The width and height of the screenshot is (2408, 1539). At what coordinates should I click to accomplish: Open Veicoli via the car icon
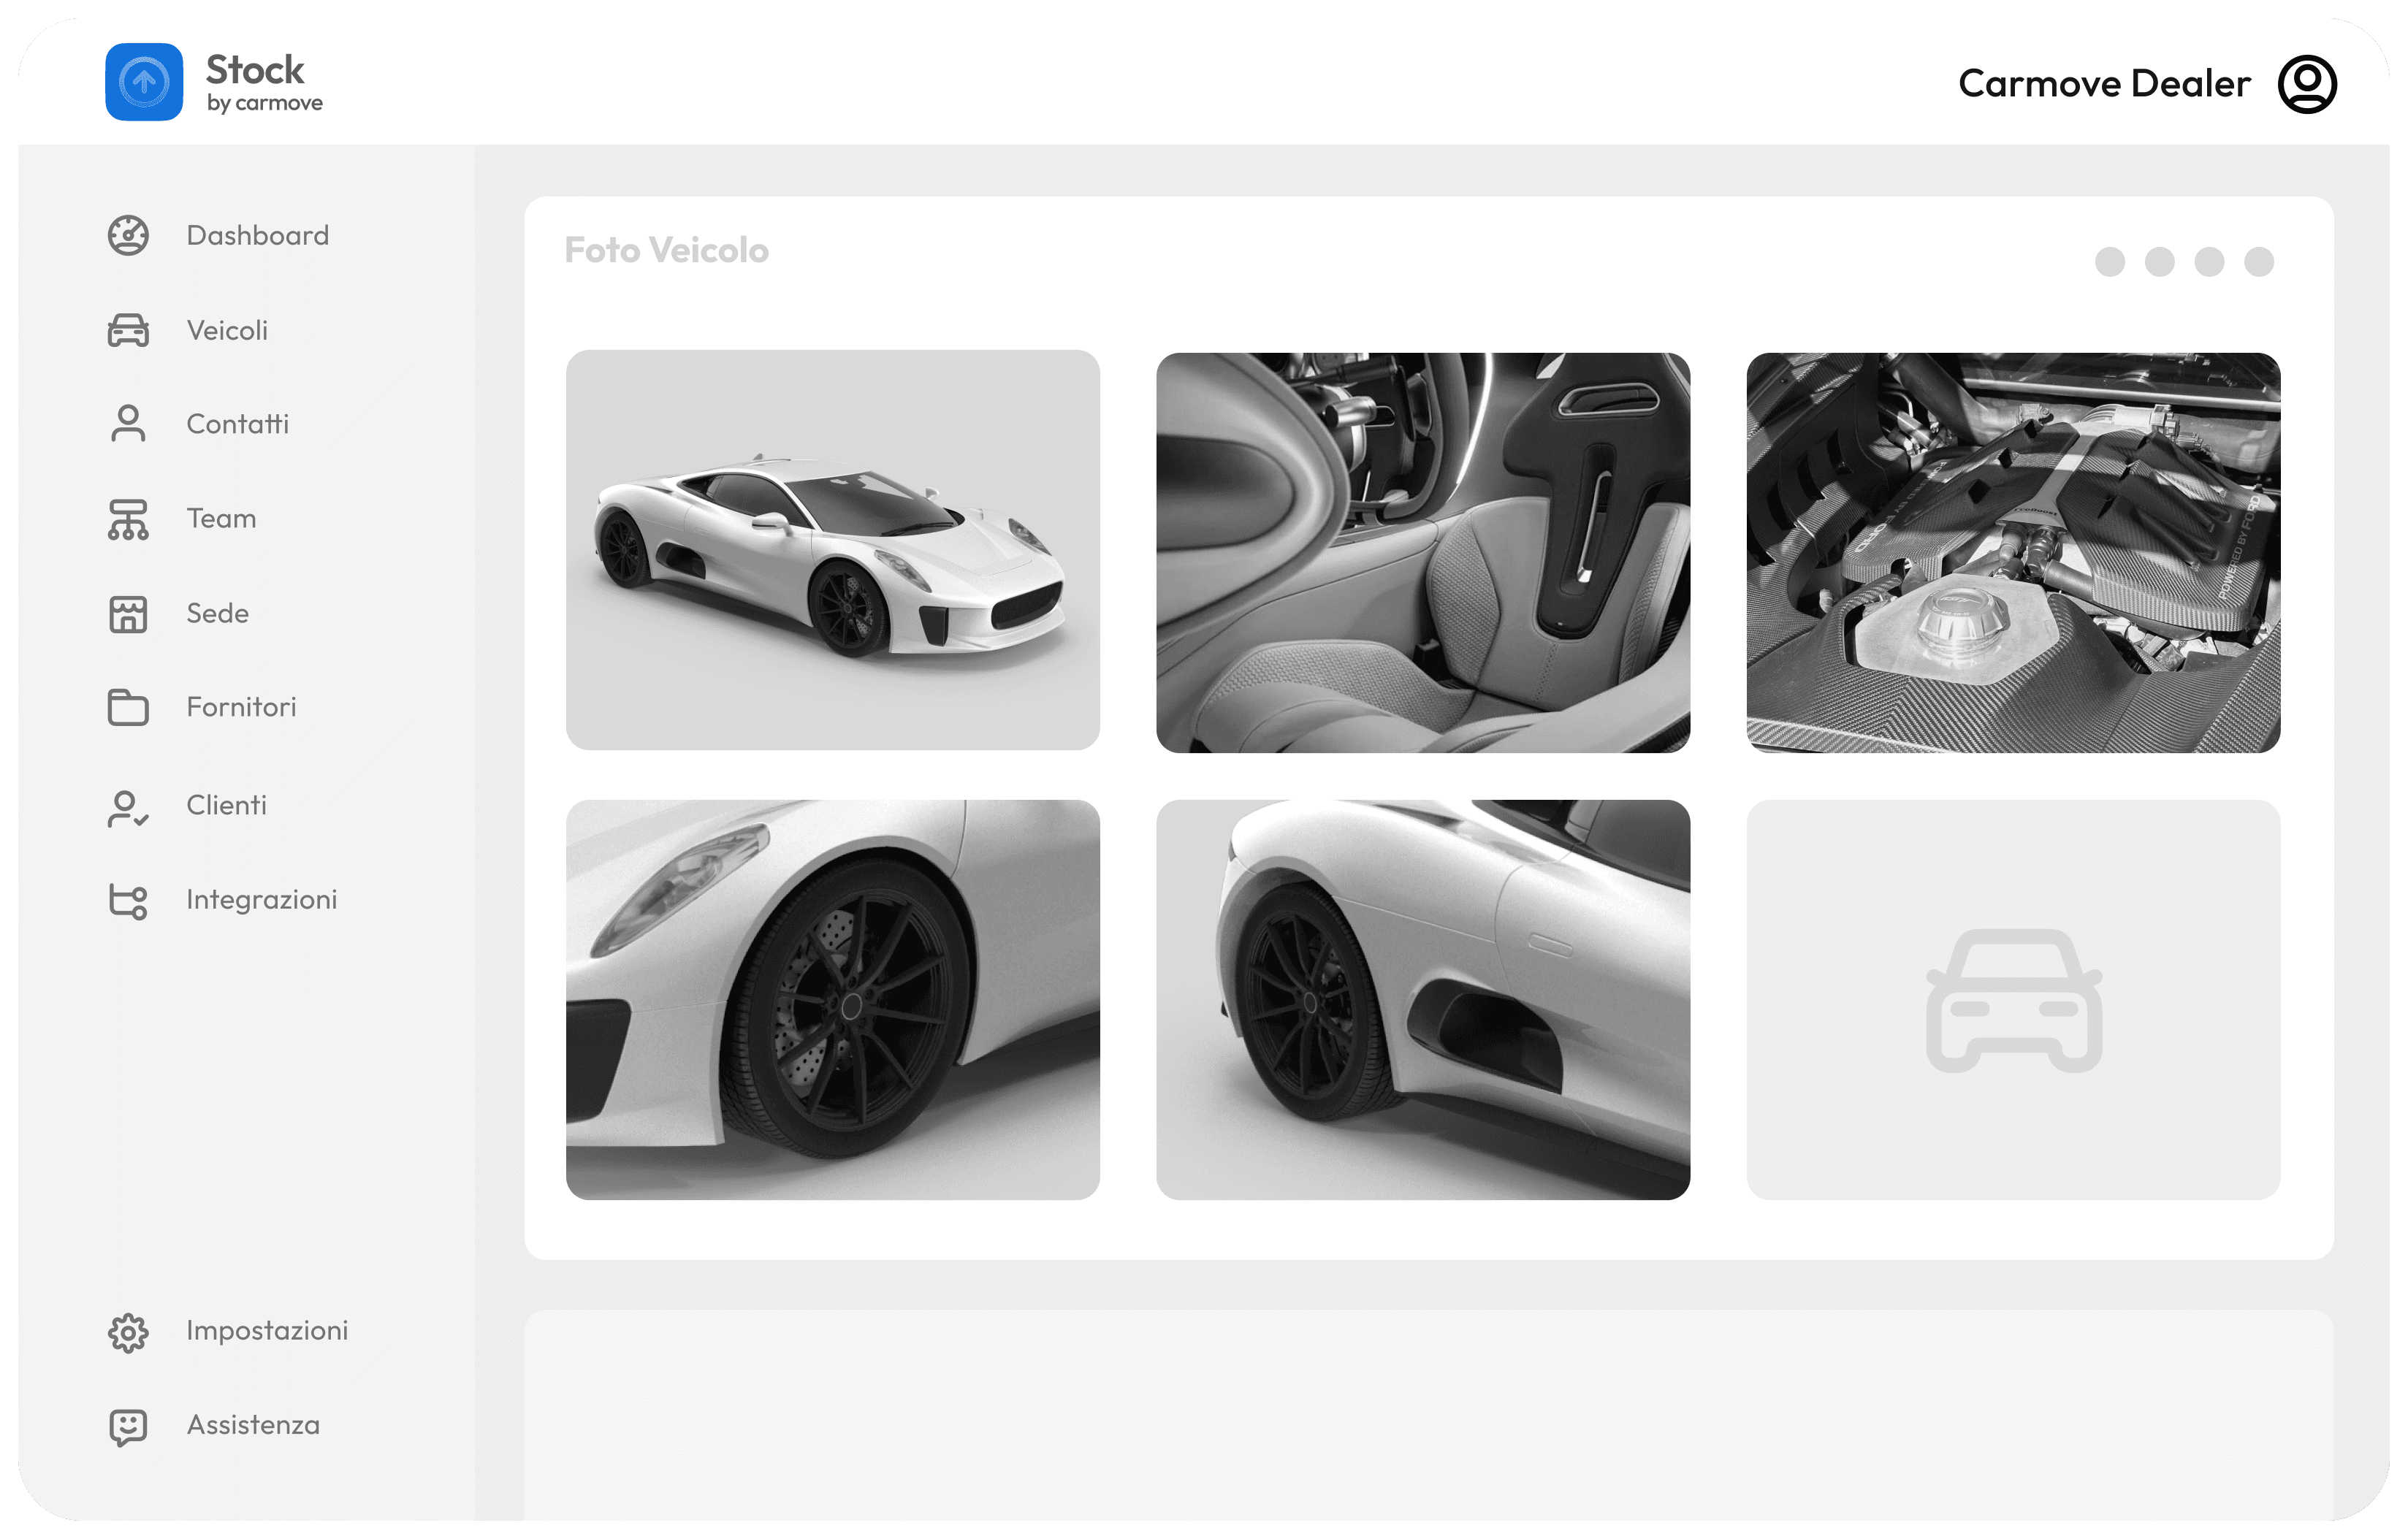click(x=128, y=331)
